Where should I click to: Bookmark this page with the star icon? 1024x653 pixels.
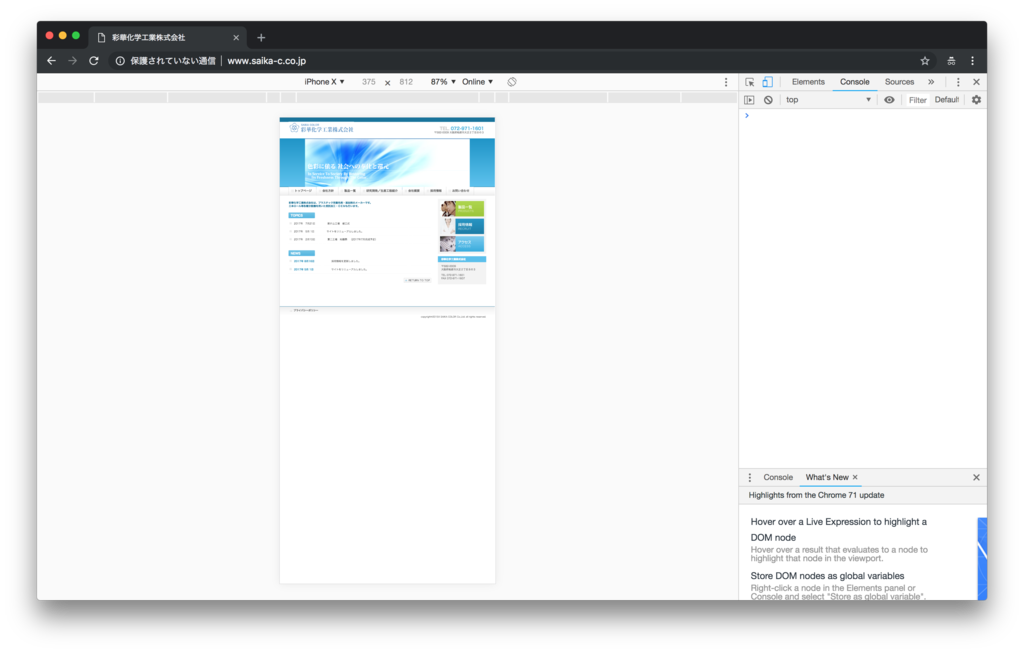click(x=925, y=61)
